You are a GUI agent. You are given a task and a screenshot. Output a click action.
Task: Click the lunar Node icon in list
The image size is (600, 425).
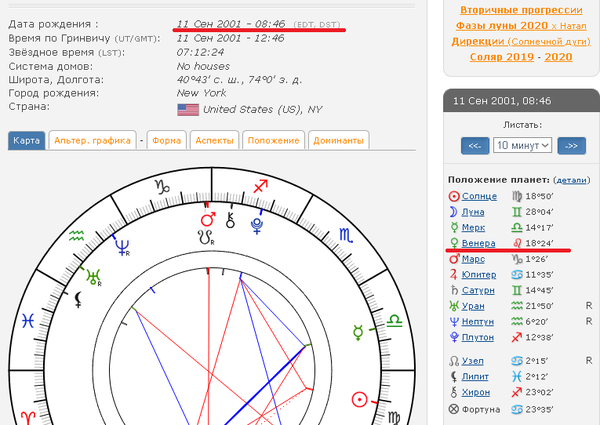click(454, 361)
